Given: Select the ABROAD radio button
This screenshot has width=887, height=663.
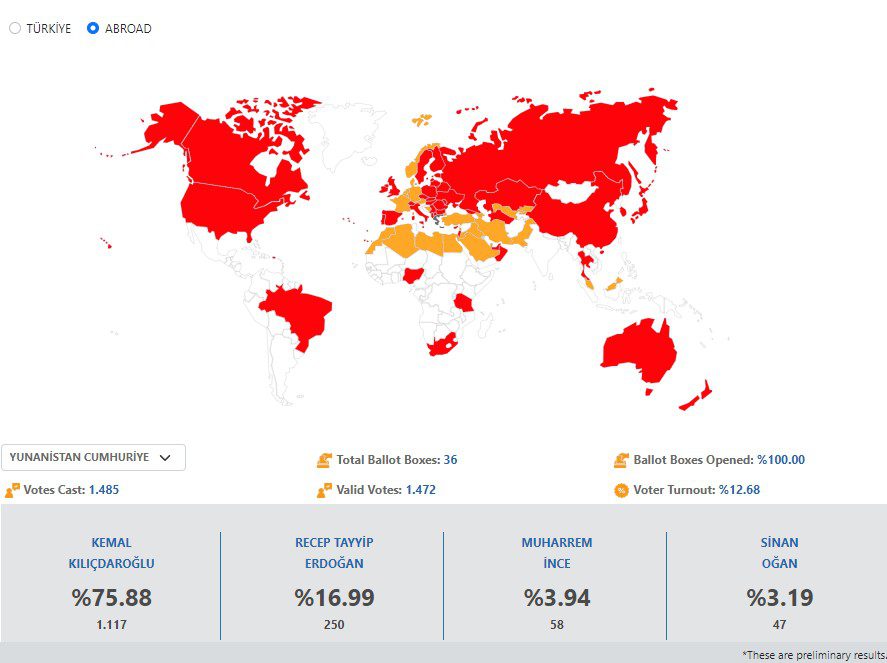Looking at the screenshot, I should click(x=93, y=28).
